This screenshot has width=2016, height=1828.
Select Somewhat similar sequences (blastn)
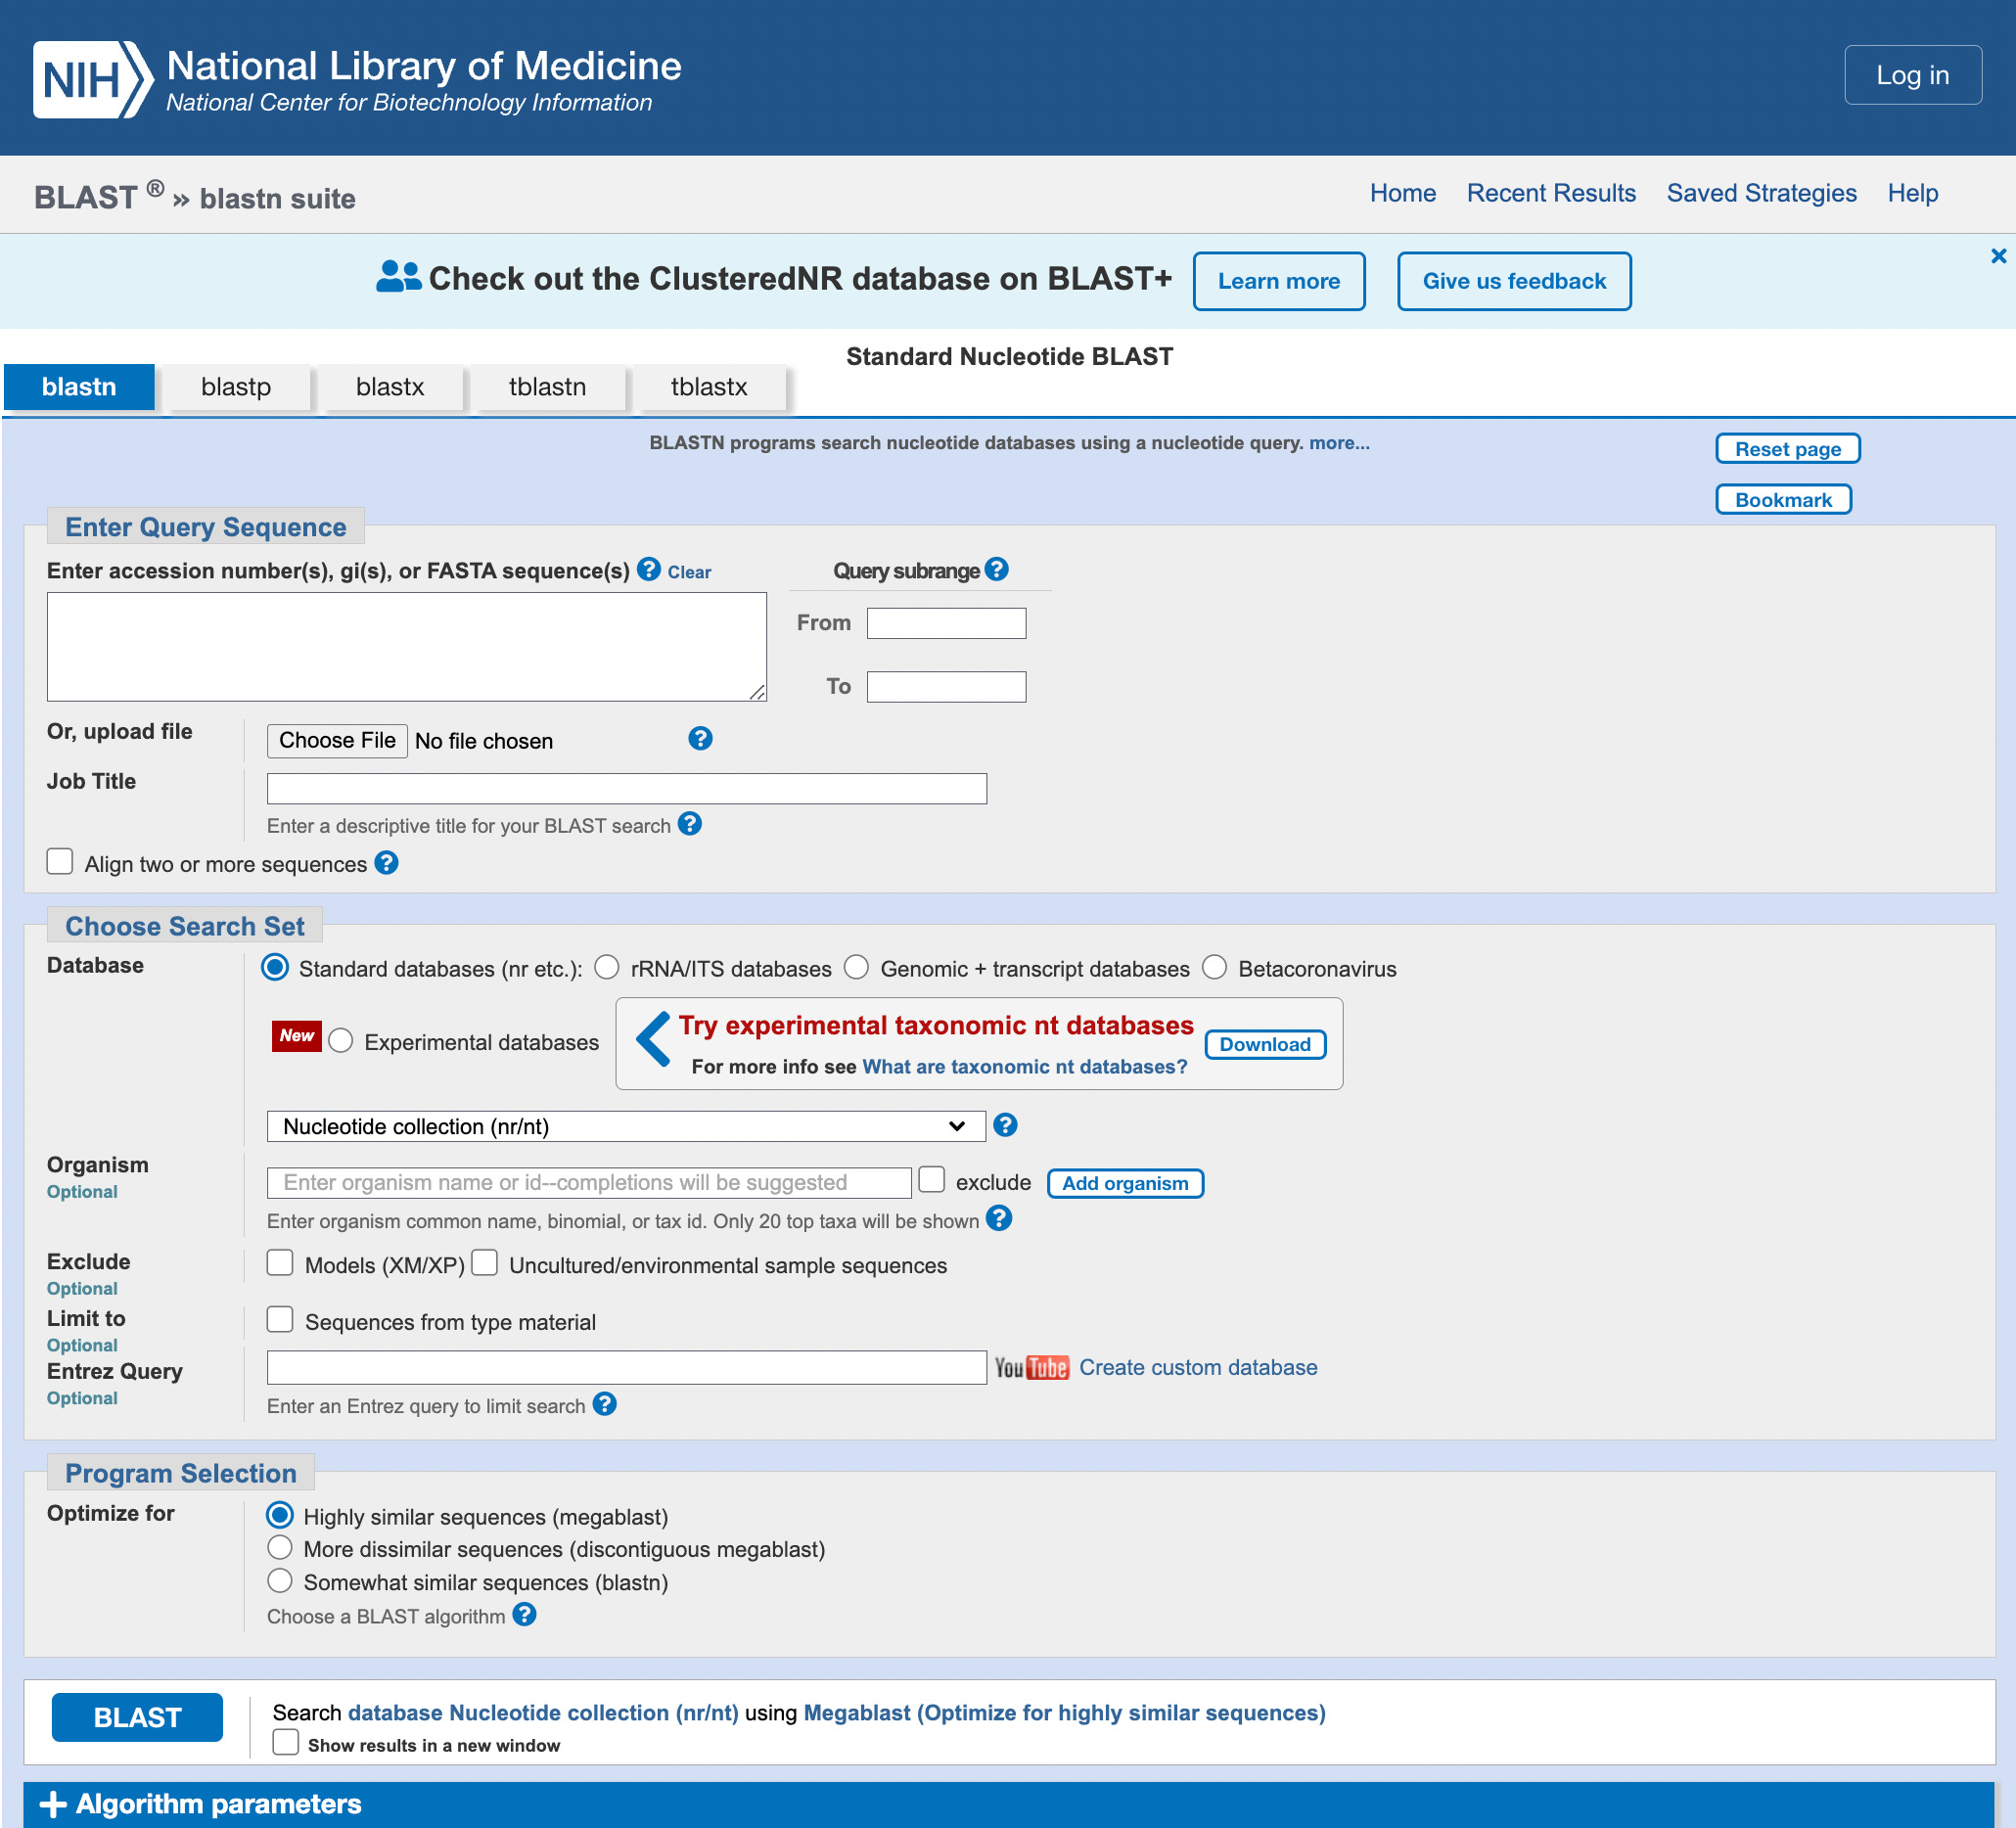click(x=280, y=1580)
